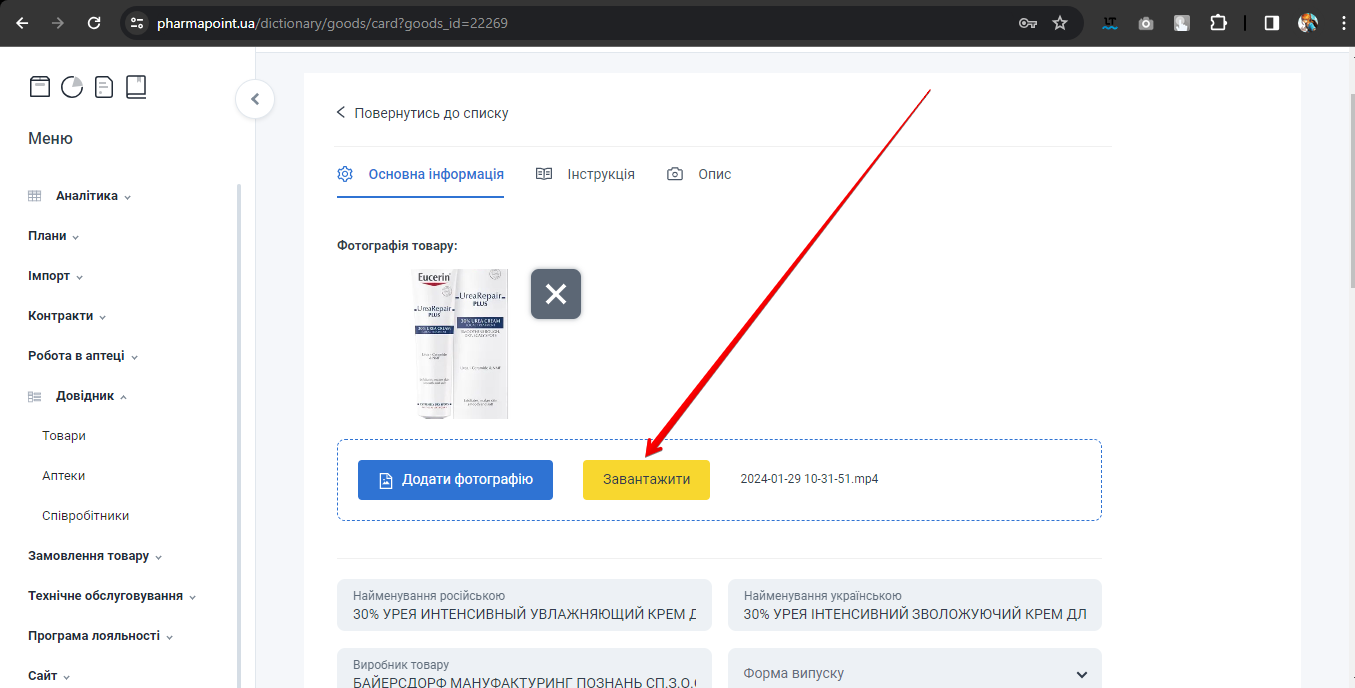The image size is (1355, 688).
Task: Switch to the Опис tab
Action: (x=700, y=174)
